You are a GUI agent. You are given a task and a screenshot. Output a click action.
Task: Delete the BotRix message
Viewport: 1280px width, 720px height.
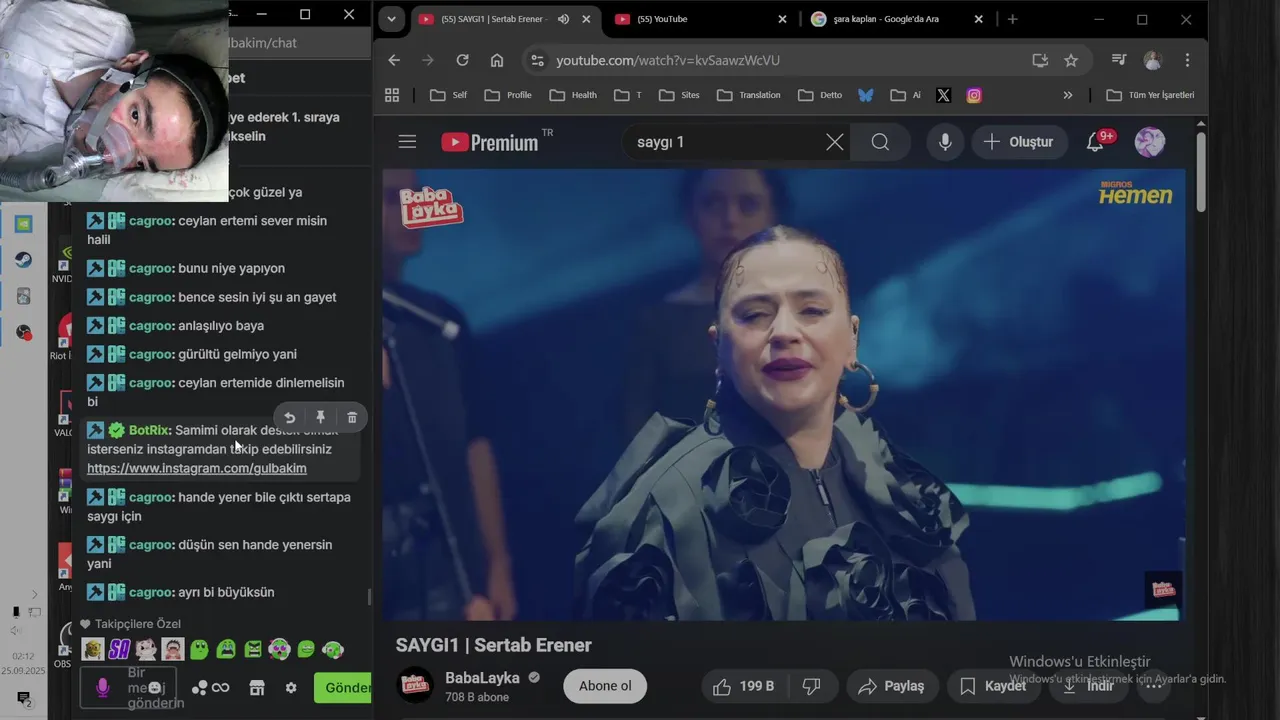[352, 417]
